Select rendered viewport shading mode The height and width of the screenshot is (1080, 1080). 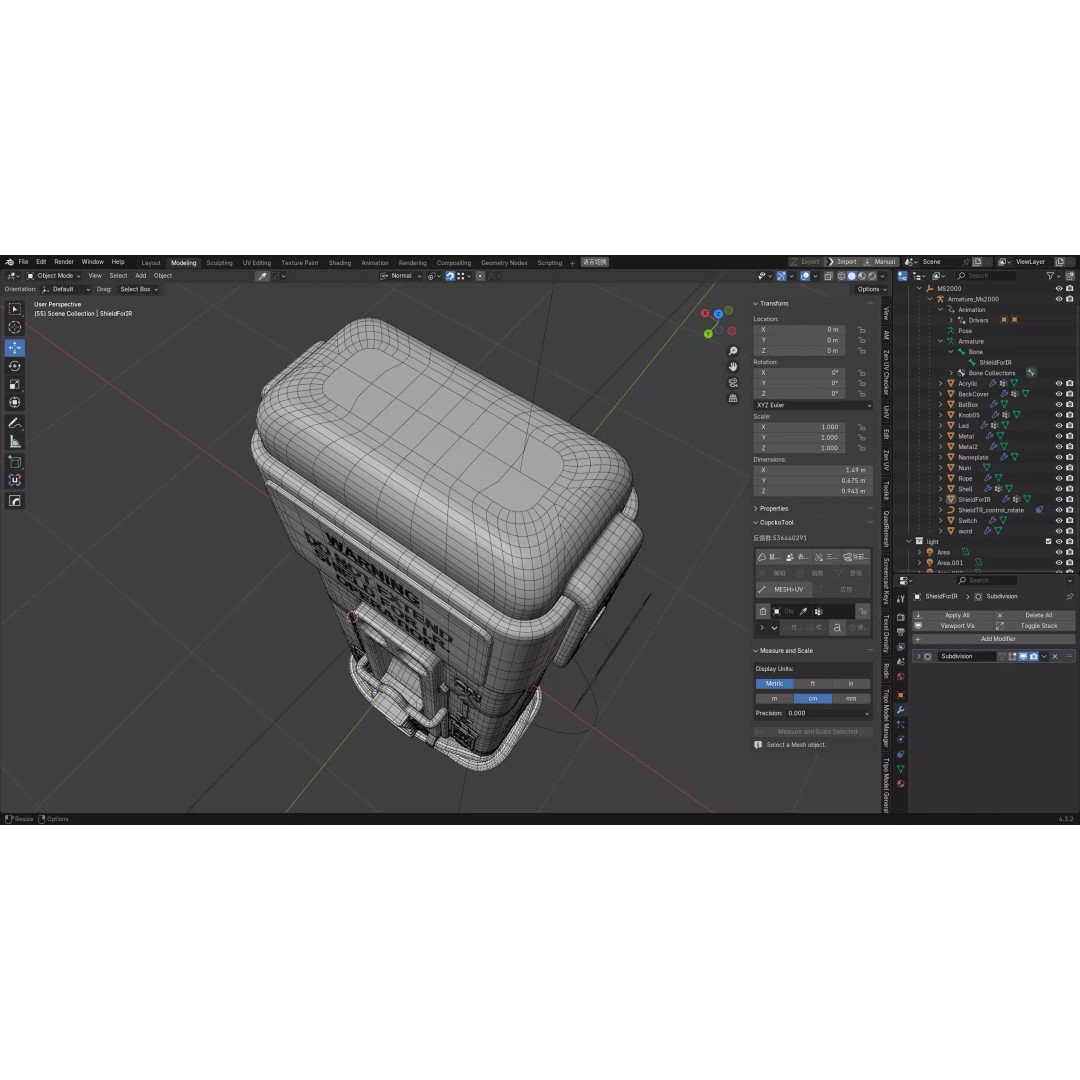pos(872,276)
